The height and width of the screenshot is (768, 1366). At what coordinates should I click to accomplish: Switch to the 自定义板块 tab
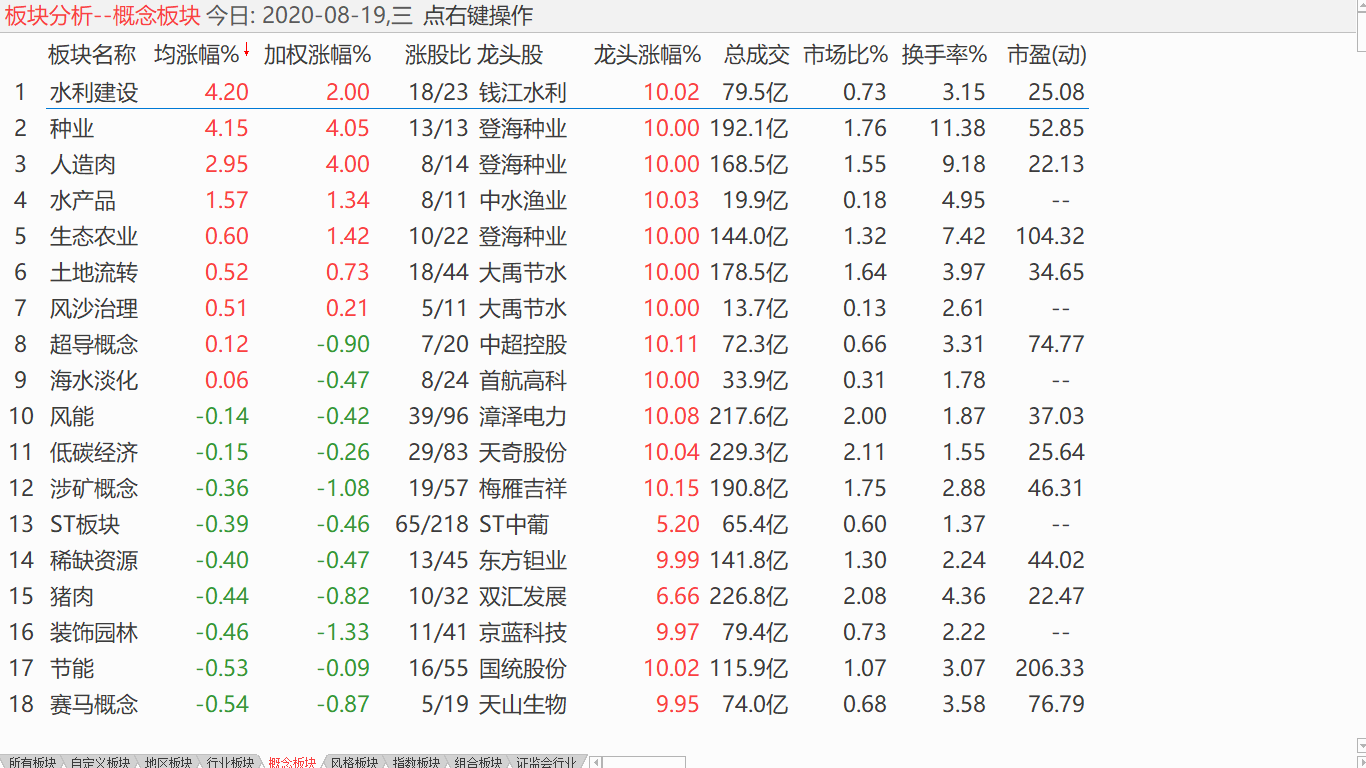(x=100, y=762)
